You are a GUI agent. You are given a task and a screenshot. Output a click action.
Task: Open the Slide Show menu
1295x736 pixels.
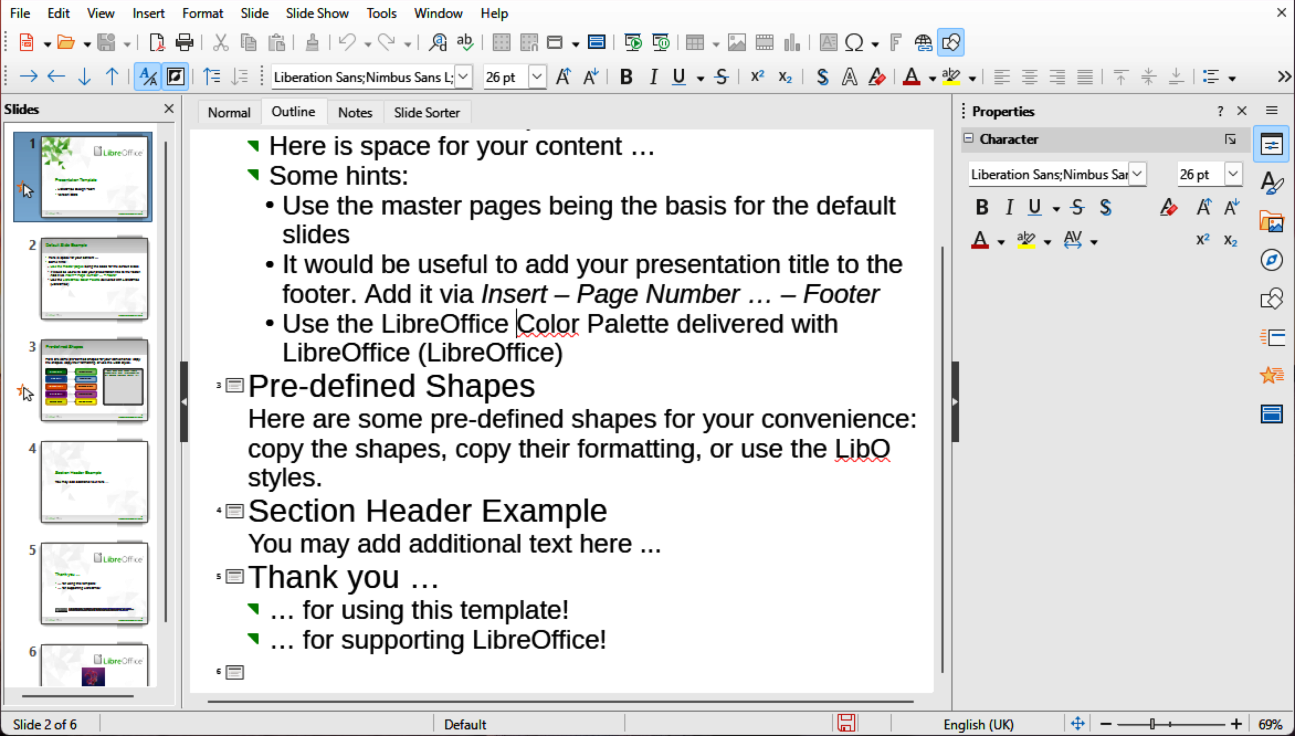click(x=317, y=13)
